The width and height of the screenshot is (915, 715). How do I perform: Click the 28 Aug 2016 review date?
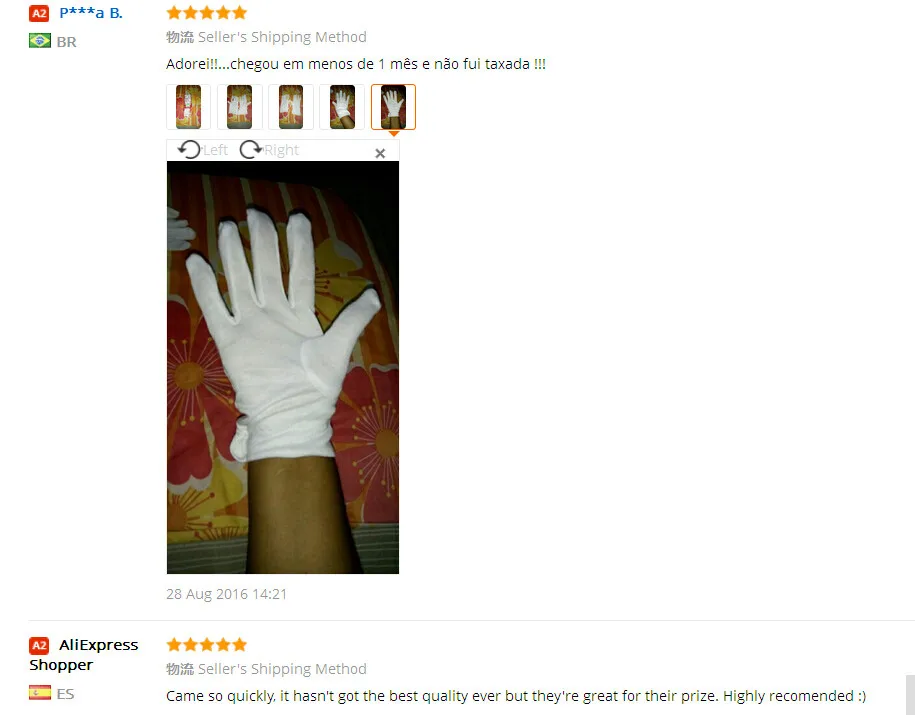point(226,594)
